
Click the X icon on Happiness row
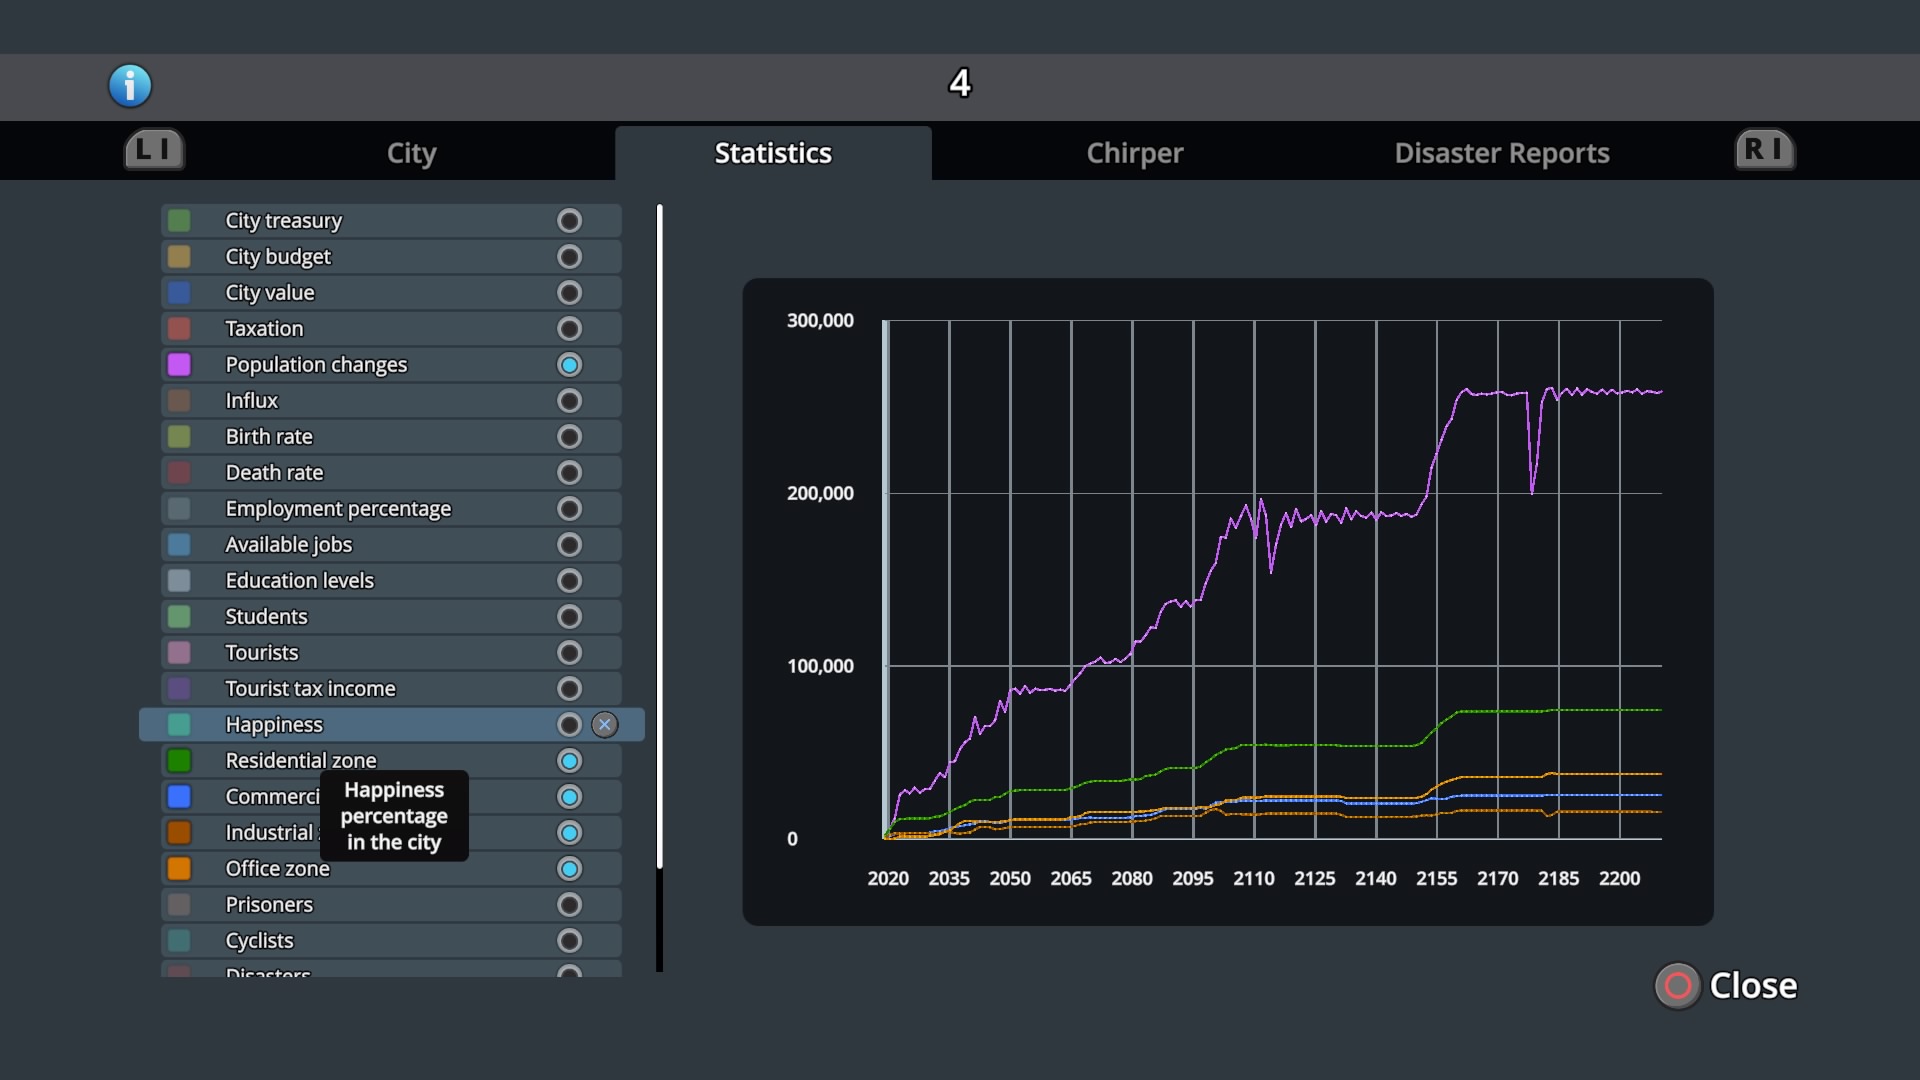tap(604, 725)
